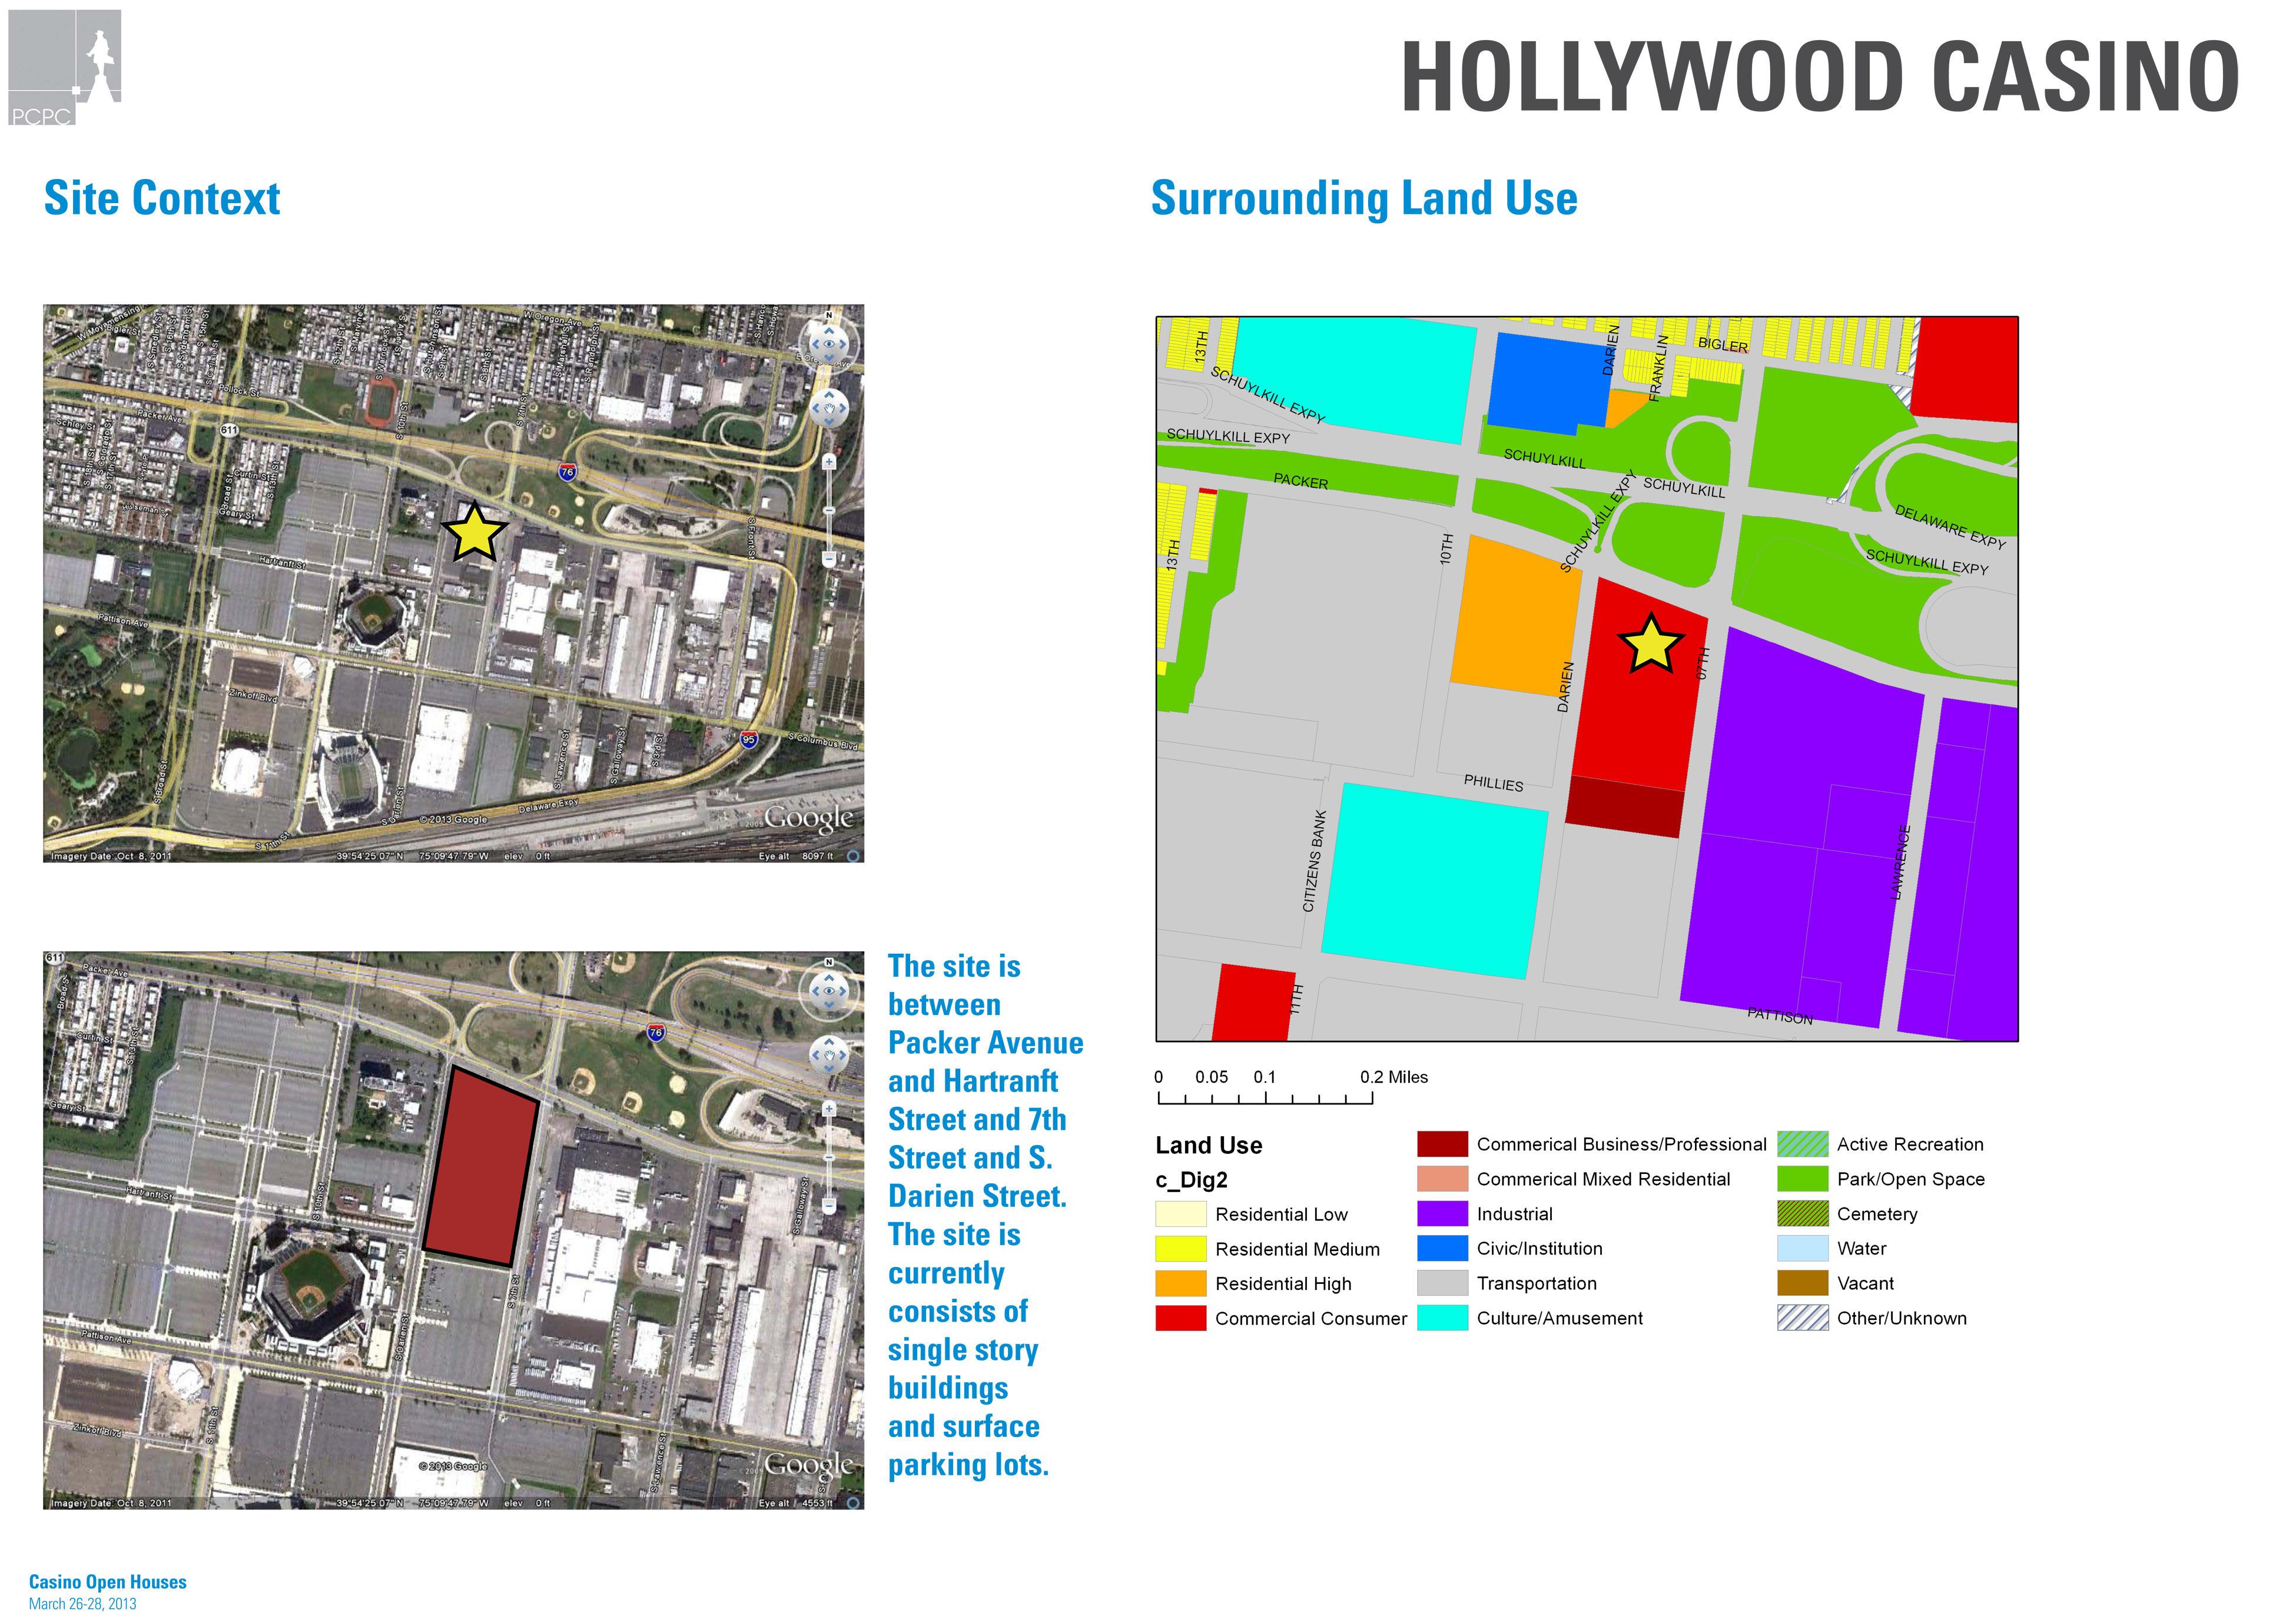
Task: Click the dark red parcel below the starred site
Action: [1624, 807]
